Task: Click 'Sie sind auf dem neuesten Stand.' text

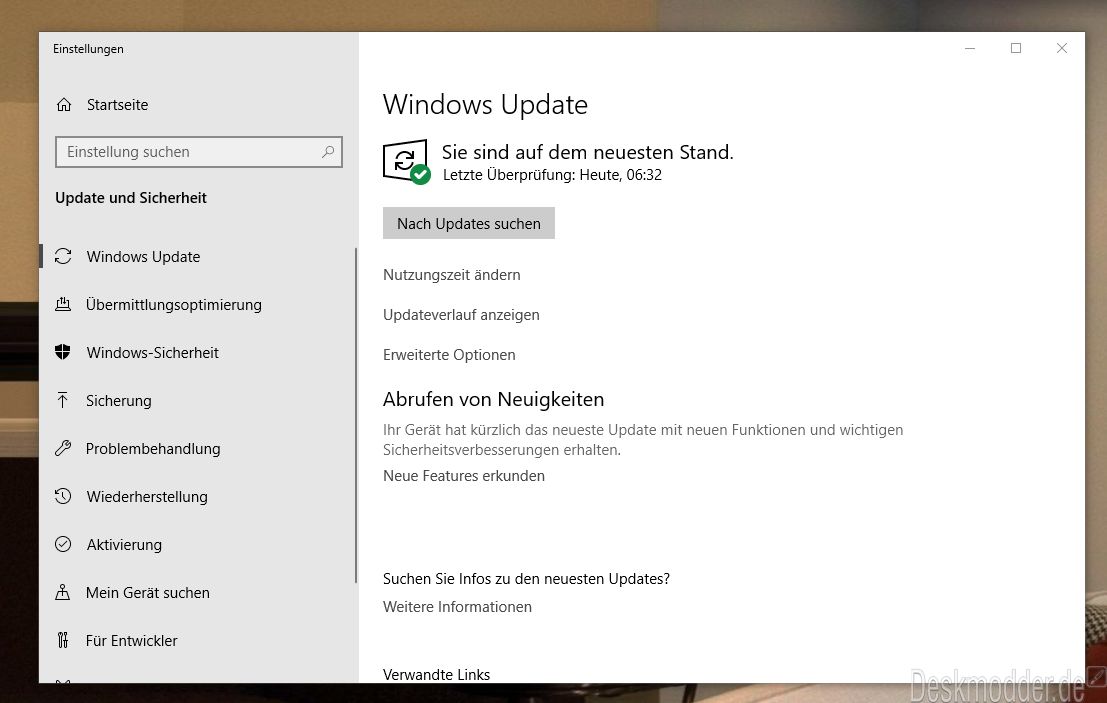Action: 587,152
